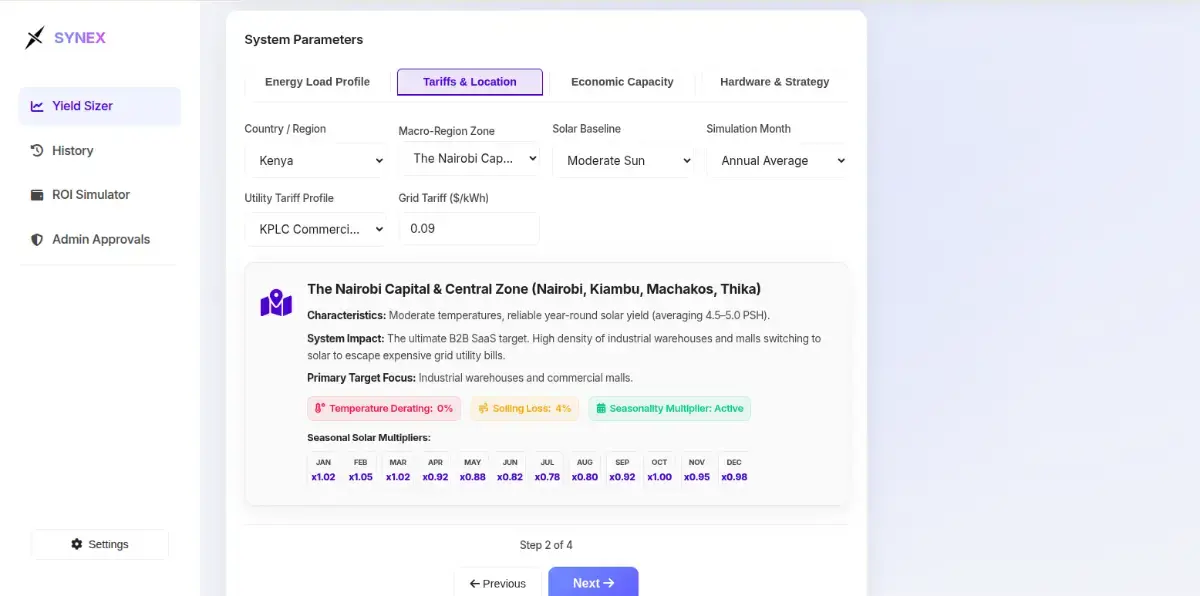
Task: Click the FEB x1.05 multiplier
Action: [361, 470]
